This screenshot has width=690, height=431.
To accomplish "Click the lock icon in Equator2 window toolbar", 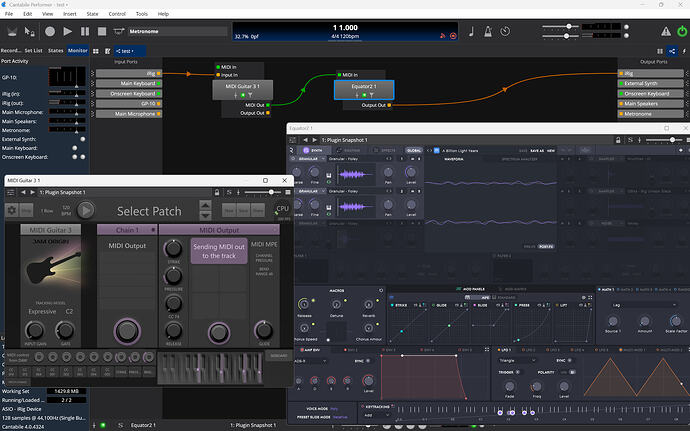I will click(x=618, y=140).
